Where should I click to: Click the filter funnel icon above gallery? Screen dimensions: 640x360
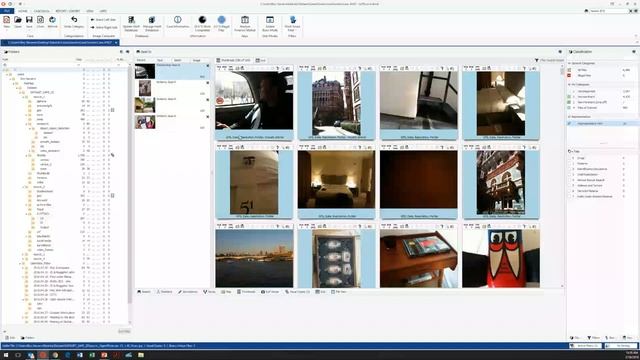click(x=536, y=60)
